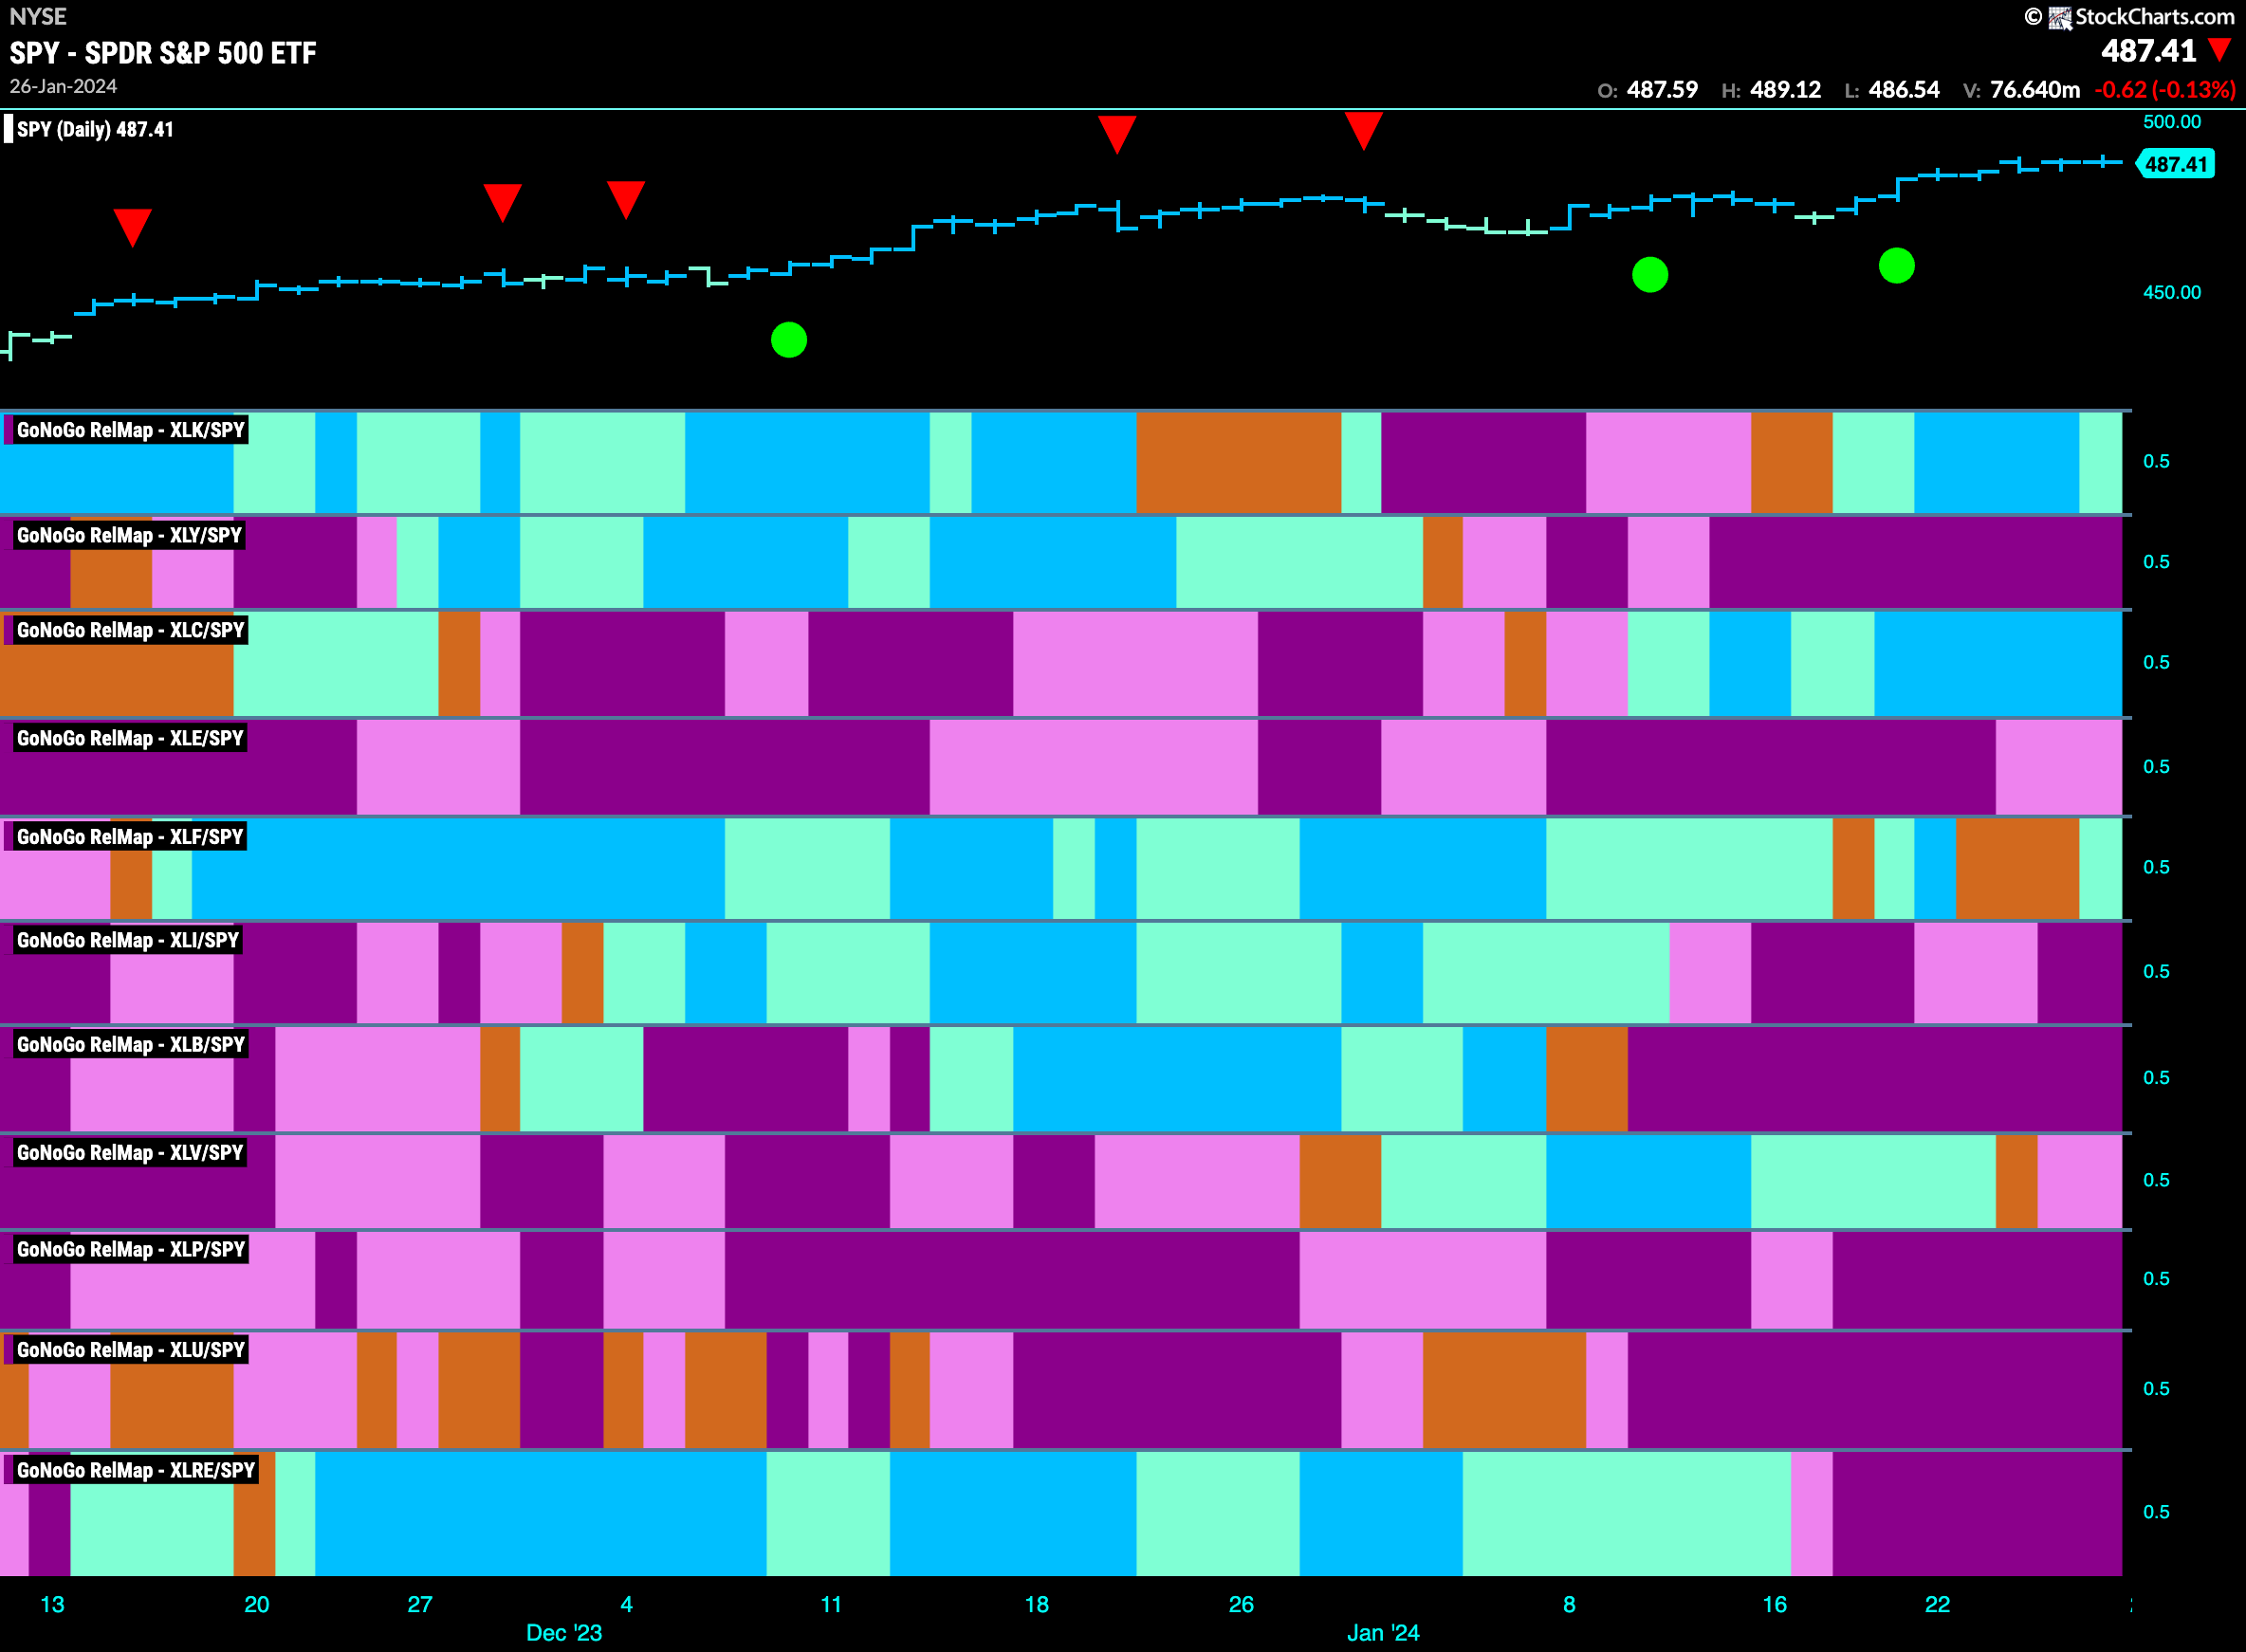Click the 11 date tick label
Viewport: 2246px width, 1652px height.
pos(831,1604)
